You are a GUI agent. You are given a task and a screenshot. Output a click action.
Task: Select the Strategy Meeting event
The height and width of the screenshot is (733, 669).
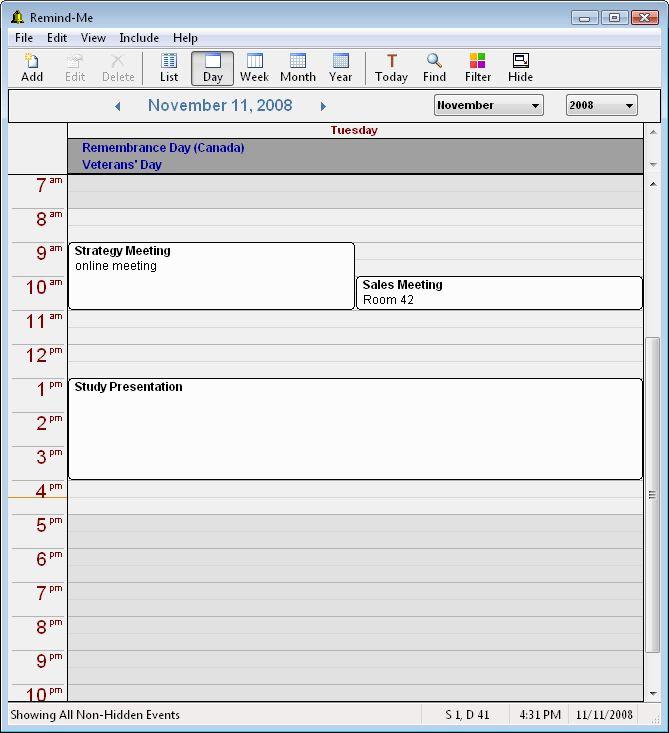(x=211, y=276)
